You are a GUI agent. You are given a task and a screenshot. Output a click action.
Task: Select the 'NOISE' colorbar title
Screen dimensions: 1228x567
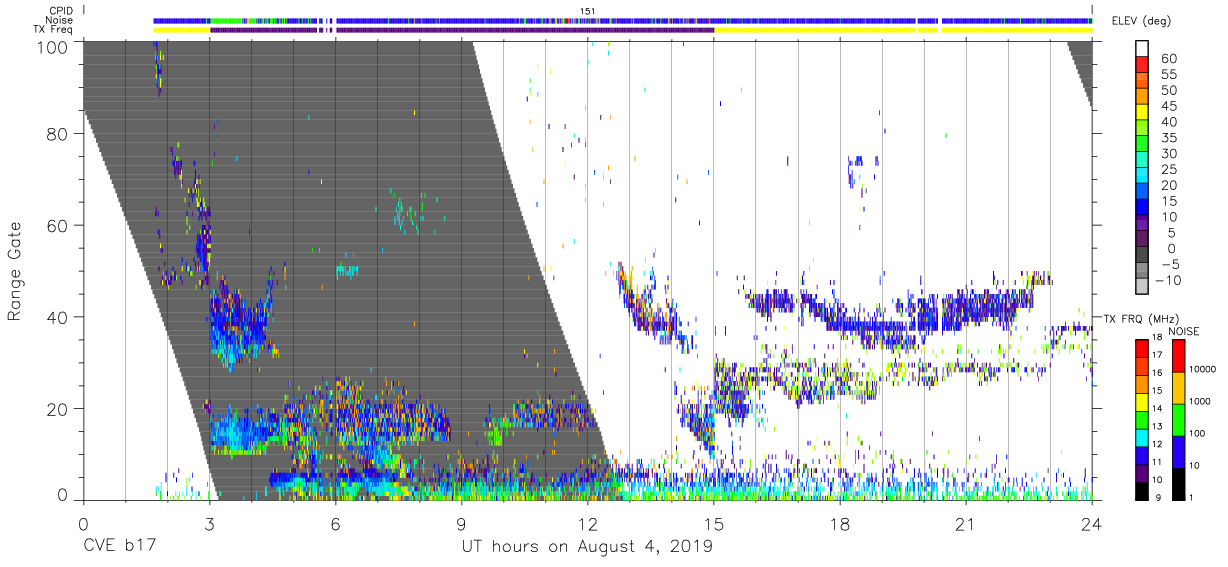[1183, 331]
